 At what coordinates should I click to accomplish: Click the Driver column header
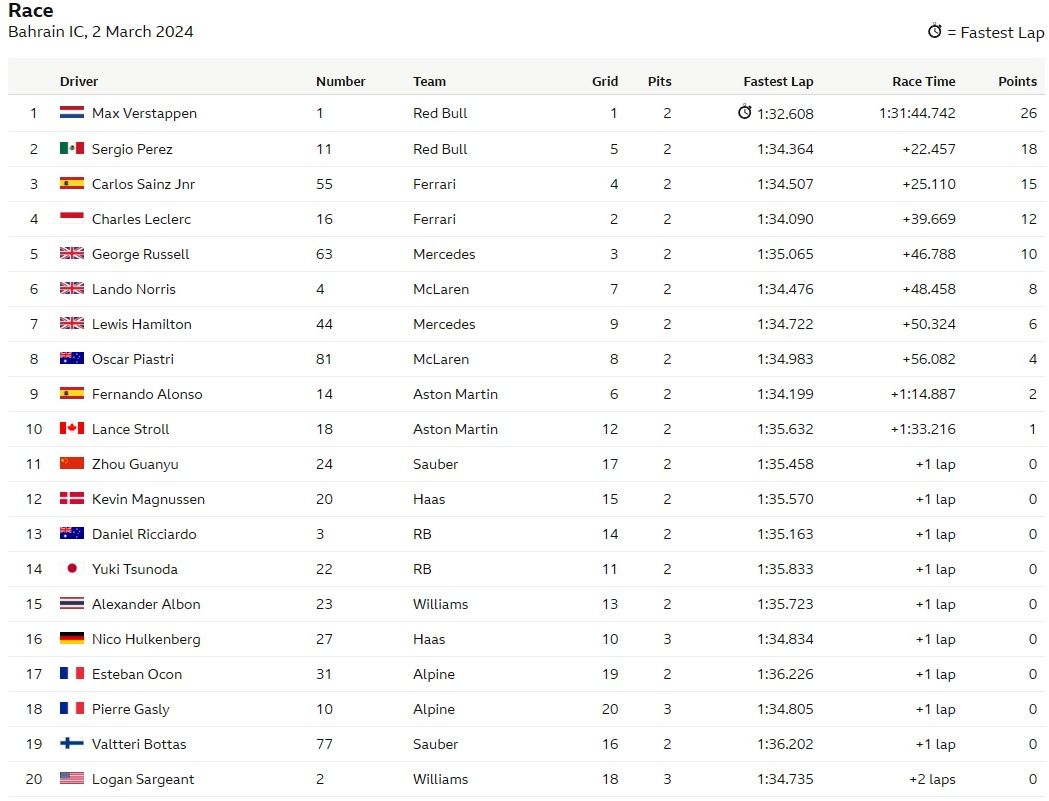coord(78,82)
